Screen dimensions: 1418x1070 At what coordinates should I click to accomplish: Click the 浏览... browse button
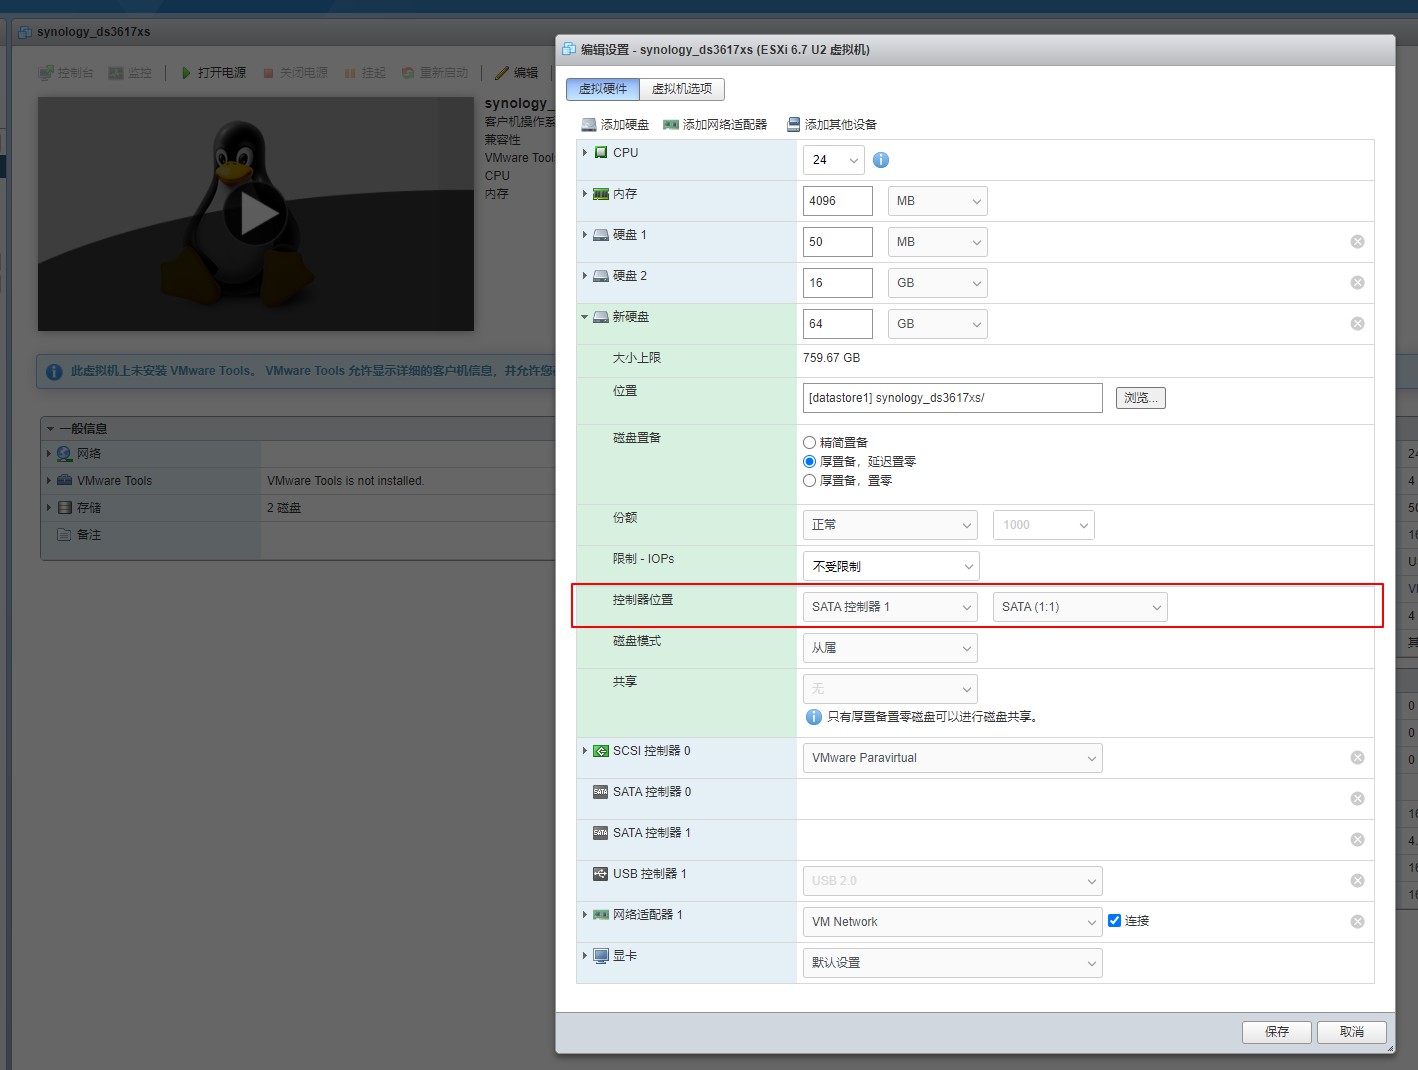pyautogui.click(x=1140, y=398)
